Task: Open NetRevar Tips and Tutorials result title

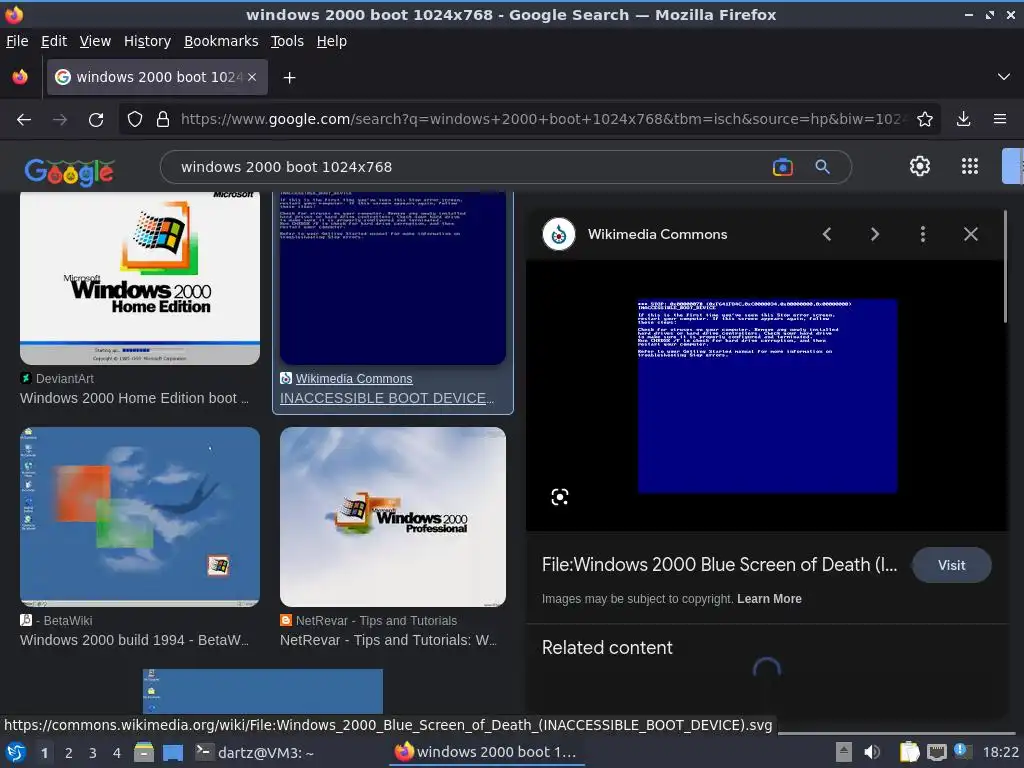Action: 388,640
